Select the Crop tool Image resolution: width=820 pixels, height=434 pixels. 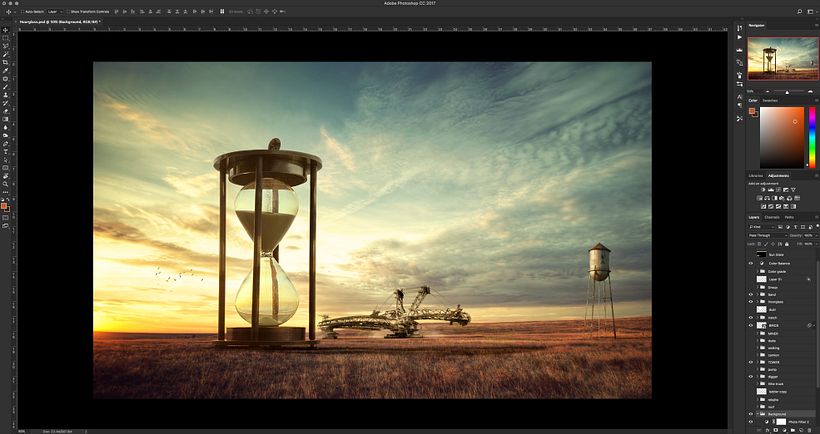pos(6,62)
